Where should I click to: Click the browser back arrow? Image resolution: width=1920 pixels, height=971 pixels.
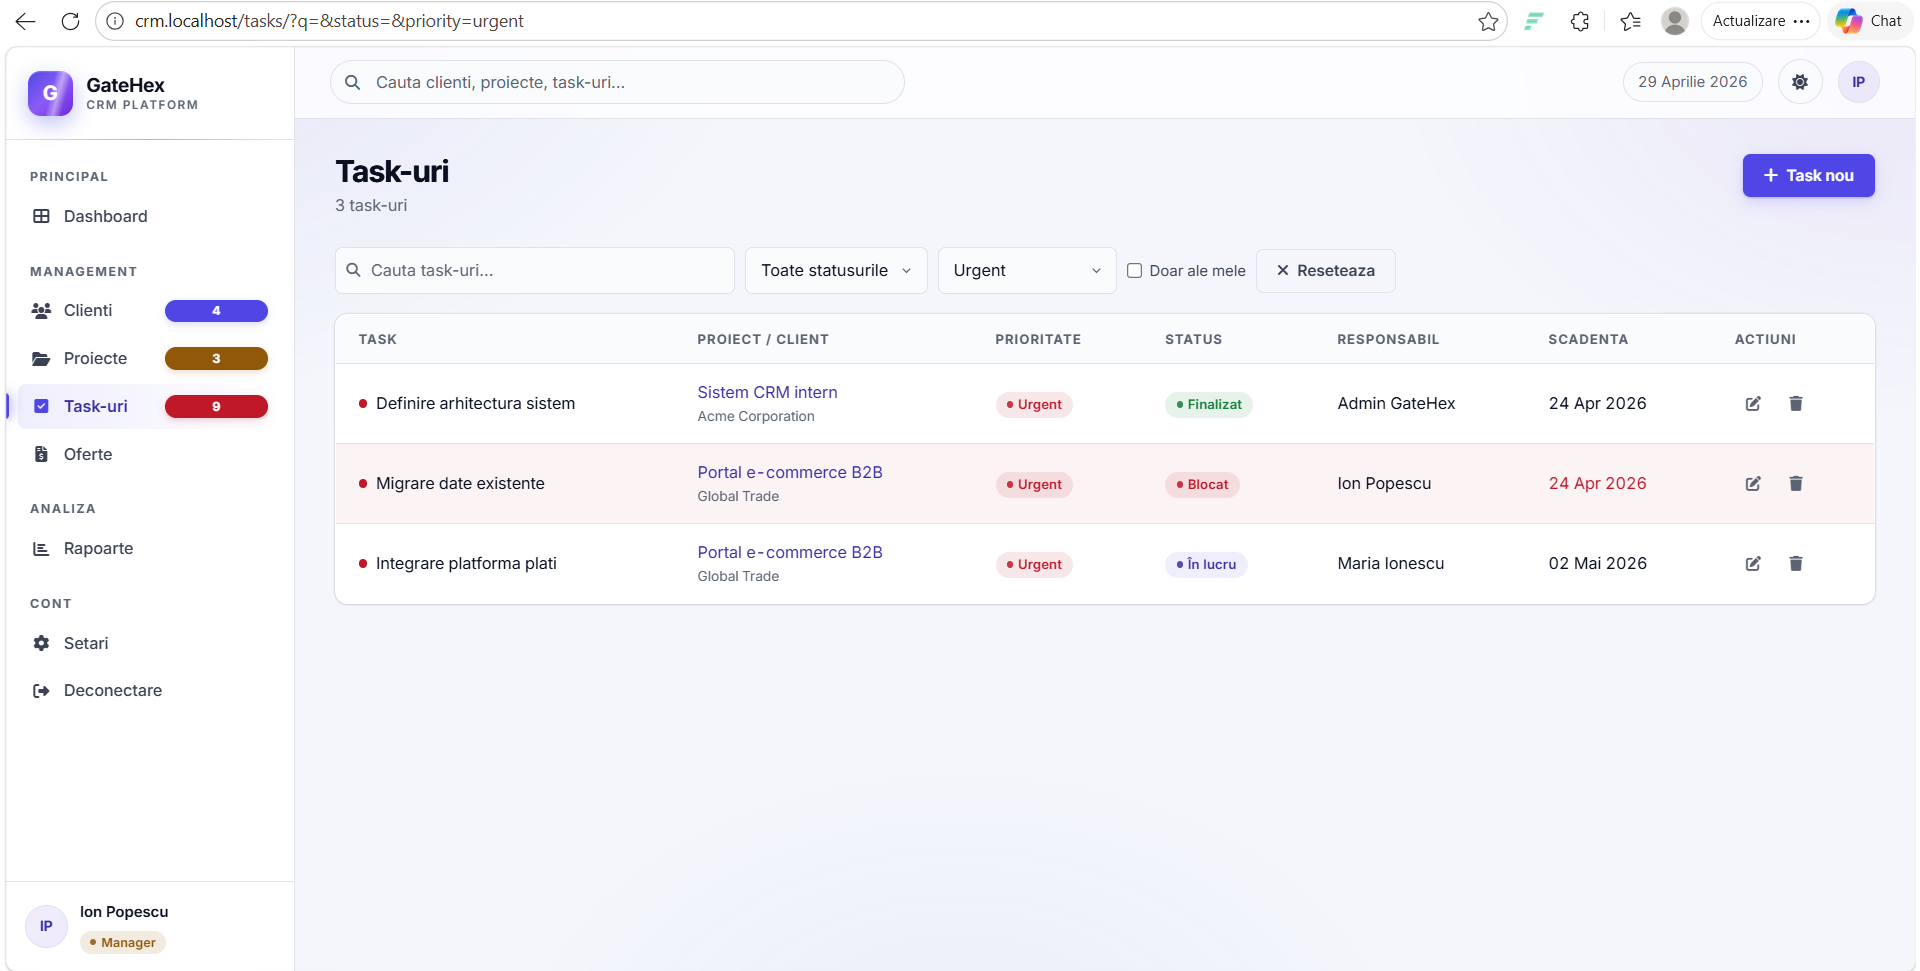point(26,21)
